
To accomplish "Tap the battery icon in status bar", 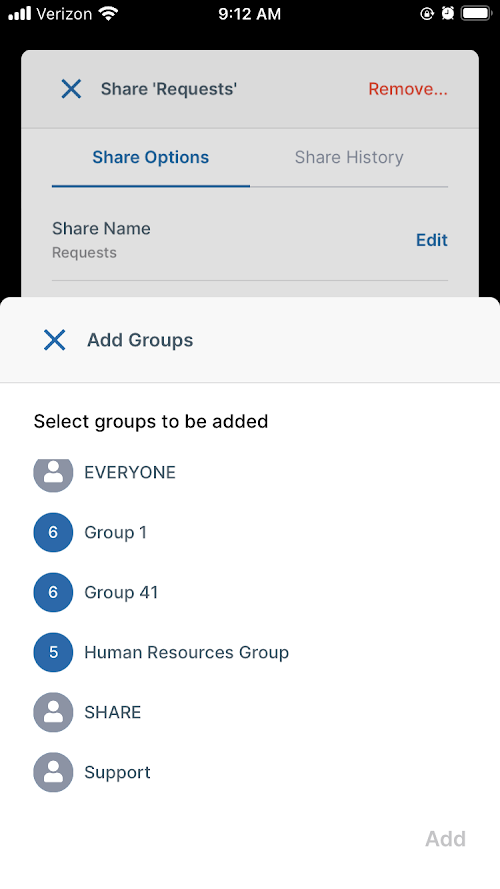I will 476,14.
